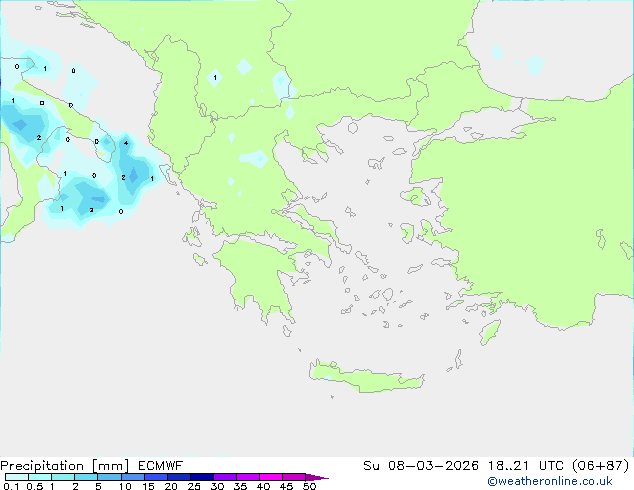Select the 0.1 mm lightest legend swatch
Screen dimensions: 634x490
[17, 477]
